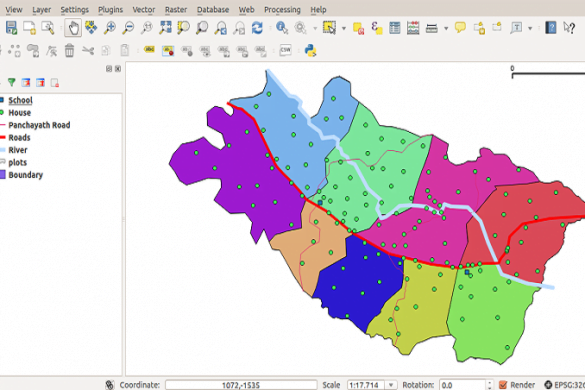Image resolution: width=585 pixels, height=390 pixels.
Task: Click the Save Project As icon
Action: (11, 28)
